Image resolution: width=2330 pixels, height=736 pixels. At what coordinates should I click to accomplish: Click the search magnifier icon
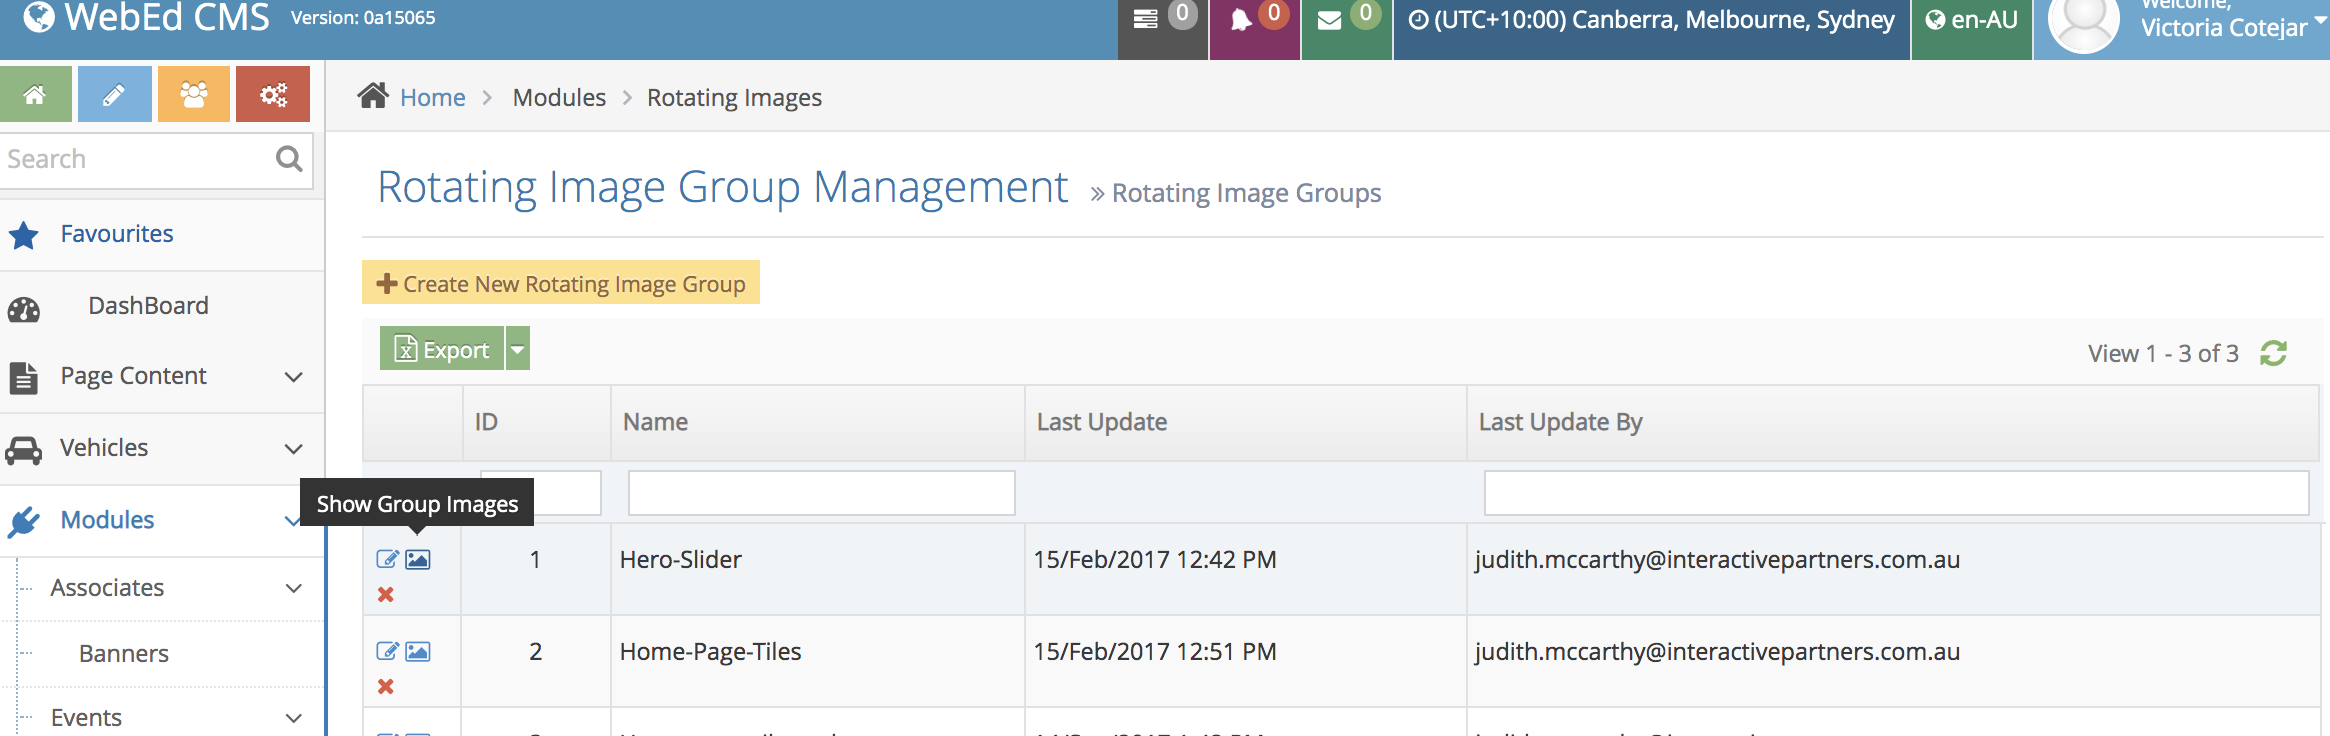point(289,159)
